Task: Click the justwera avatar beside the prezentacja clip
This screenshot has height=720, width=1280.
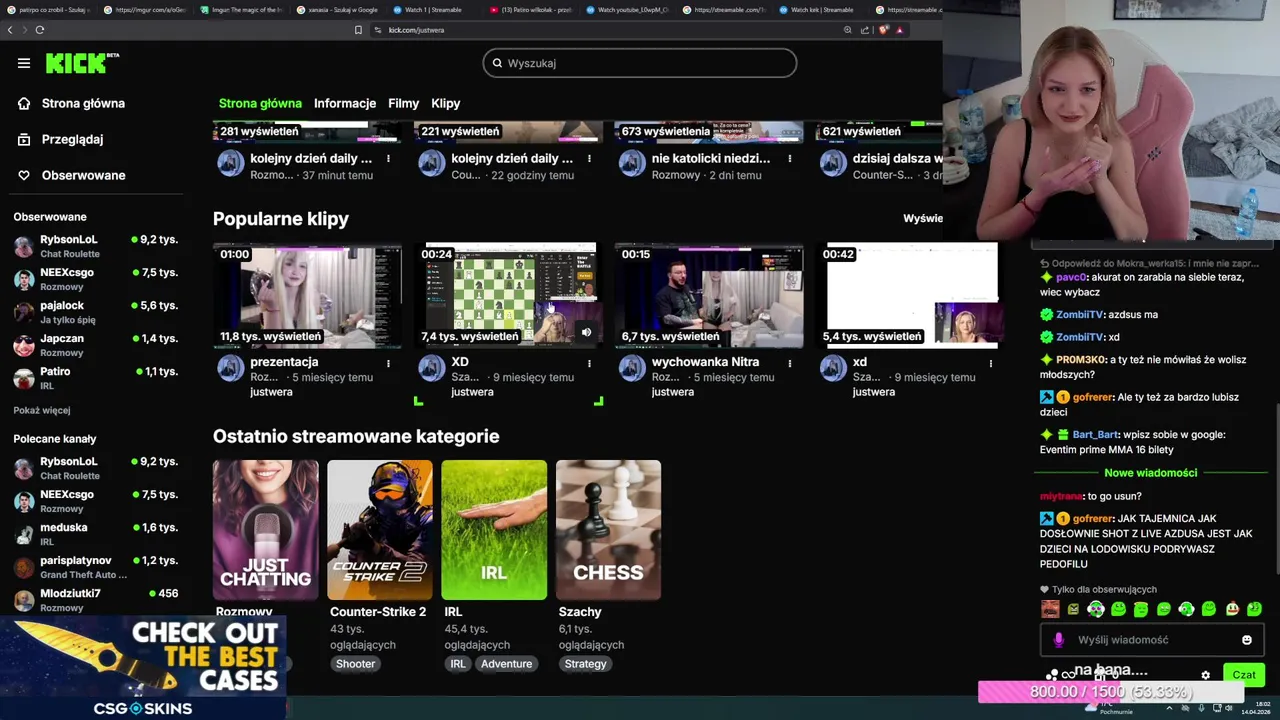Action: point(231,368)
